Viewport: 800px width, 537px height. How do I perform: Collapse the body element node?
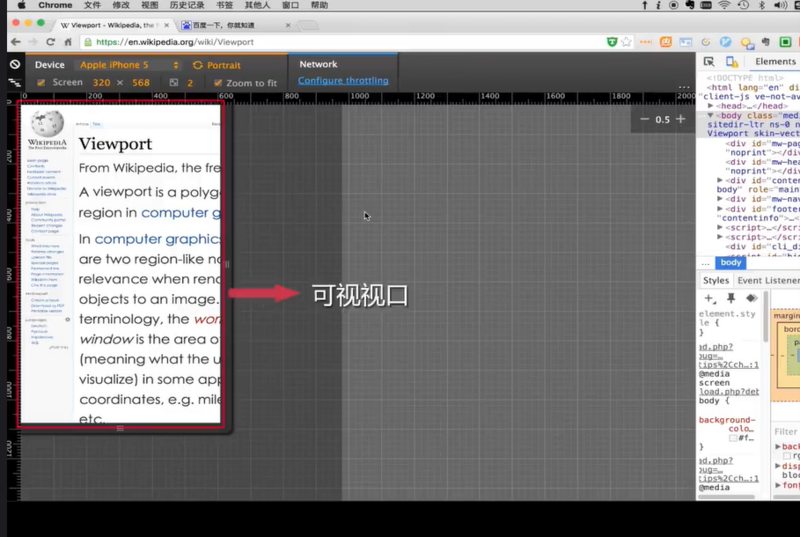point(710,115)
